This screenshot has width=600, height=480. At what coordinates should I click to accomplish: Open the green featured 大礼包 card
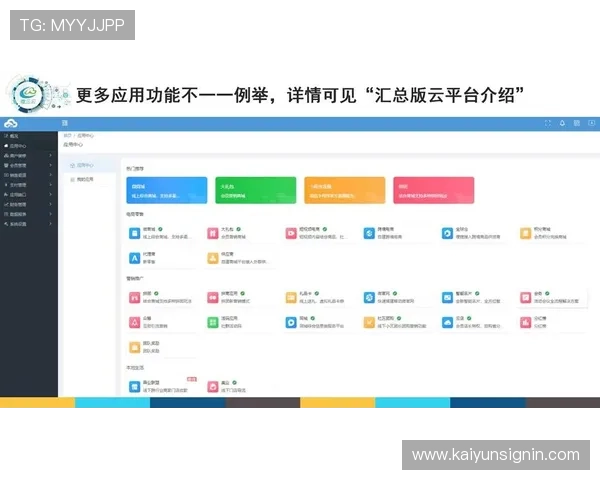pyautogui.click(x=256, y=190)
